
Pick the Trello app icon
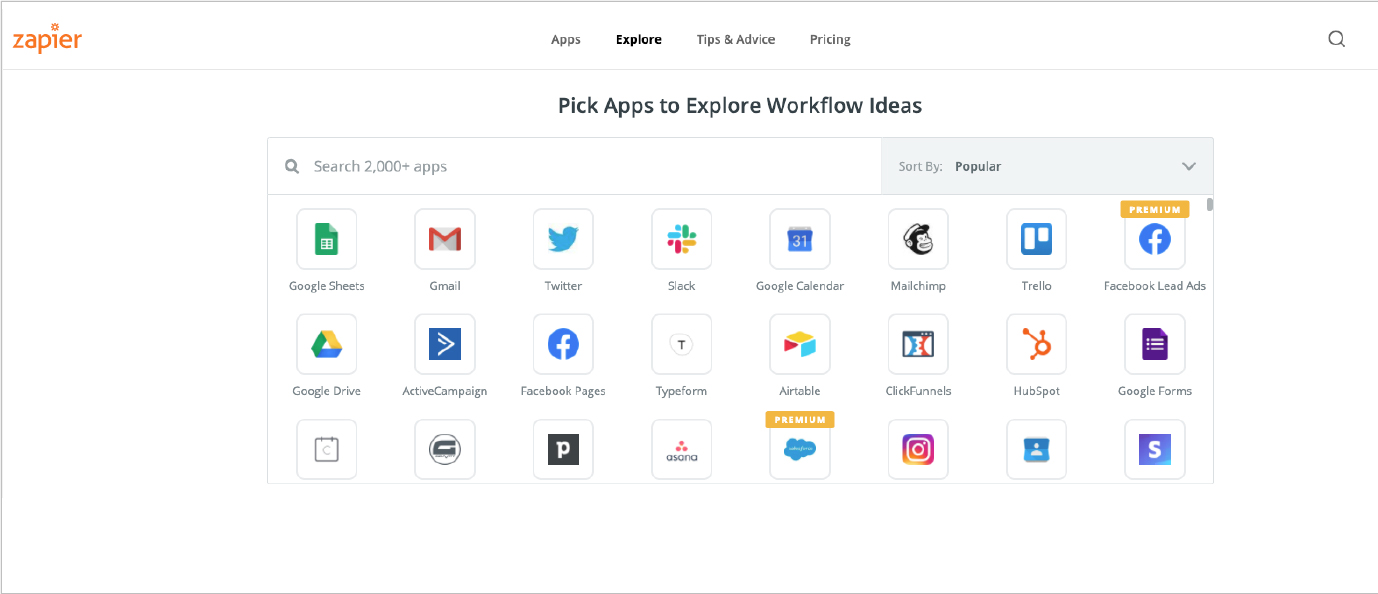1036,239
